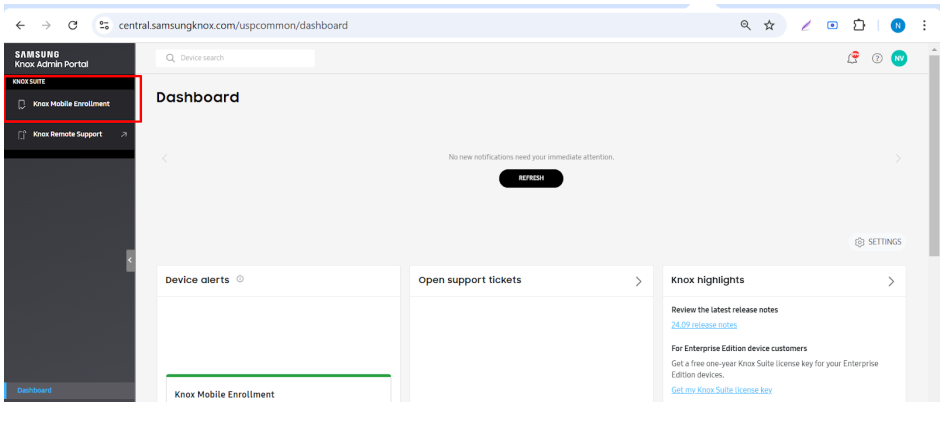The image size is (946, 438).
Task: Click the Device alerts info icon
Action: [240, 279]
